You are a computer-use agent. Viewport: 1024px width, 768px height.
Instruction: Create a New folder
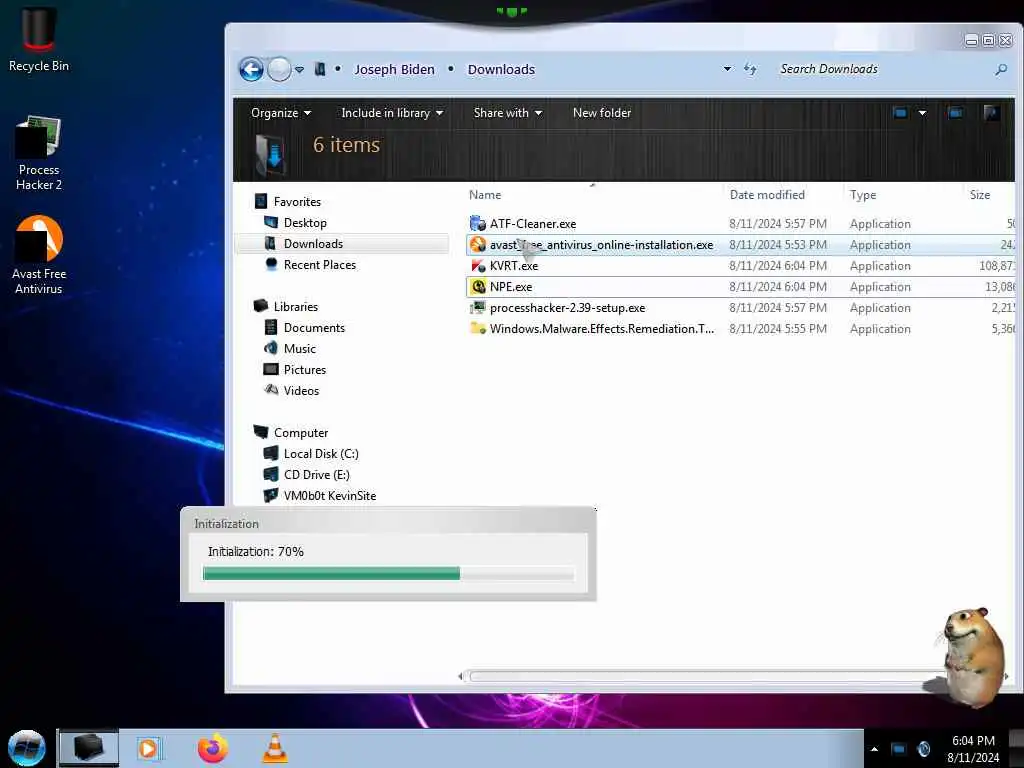[601, 113]
